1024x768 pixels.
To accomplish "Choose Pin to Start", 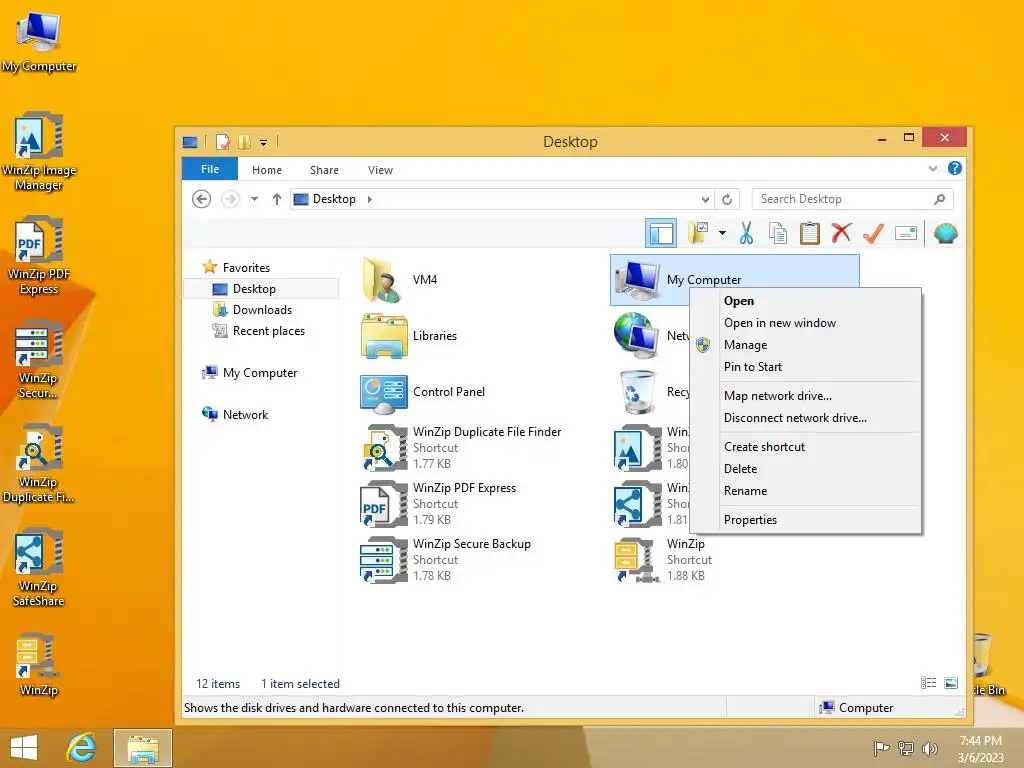I will point(752,367).
